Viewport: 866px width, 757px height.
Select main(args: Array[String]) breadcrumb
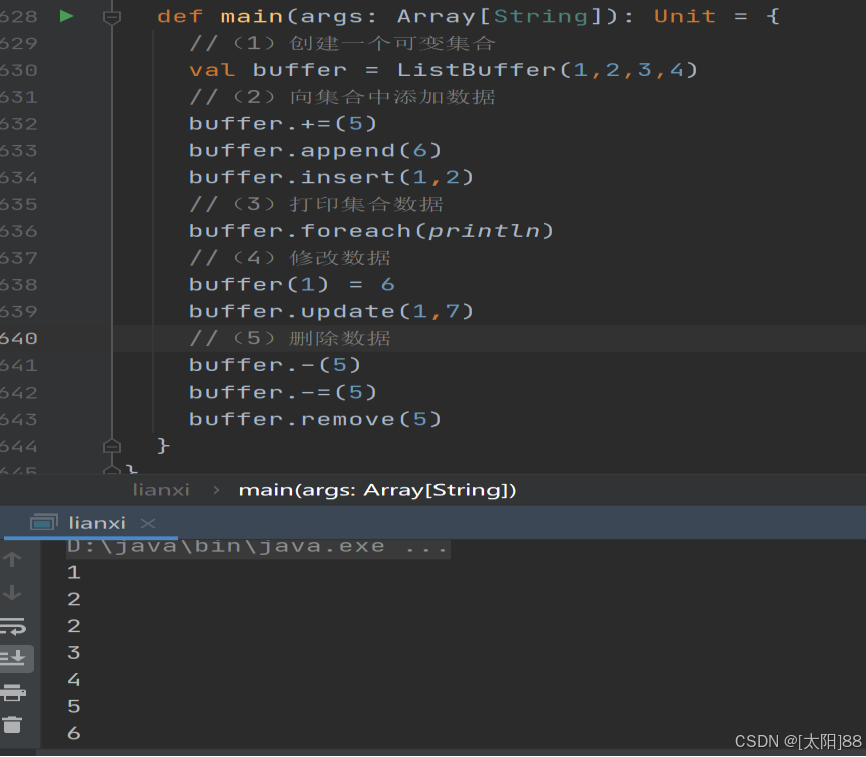[377, 490]
